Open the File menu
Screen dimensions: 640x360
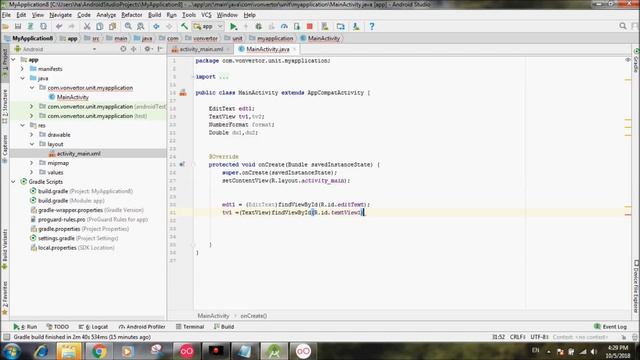6,15
